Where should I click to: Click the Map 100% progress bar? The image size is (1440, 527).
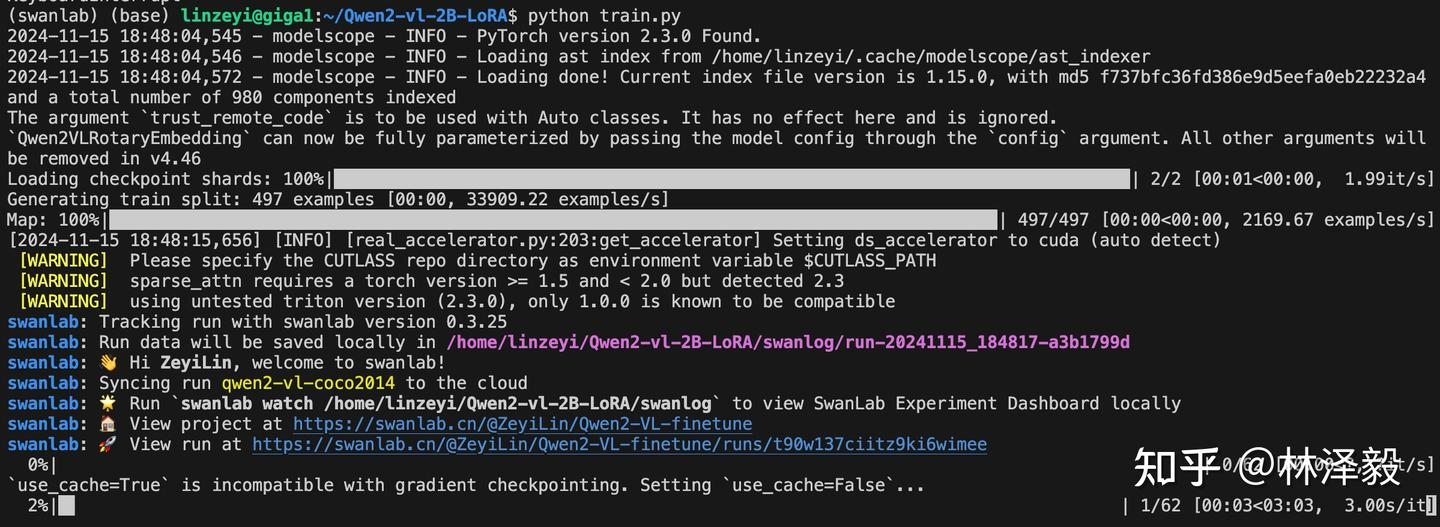tap(553, 220)
